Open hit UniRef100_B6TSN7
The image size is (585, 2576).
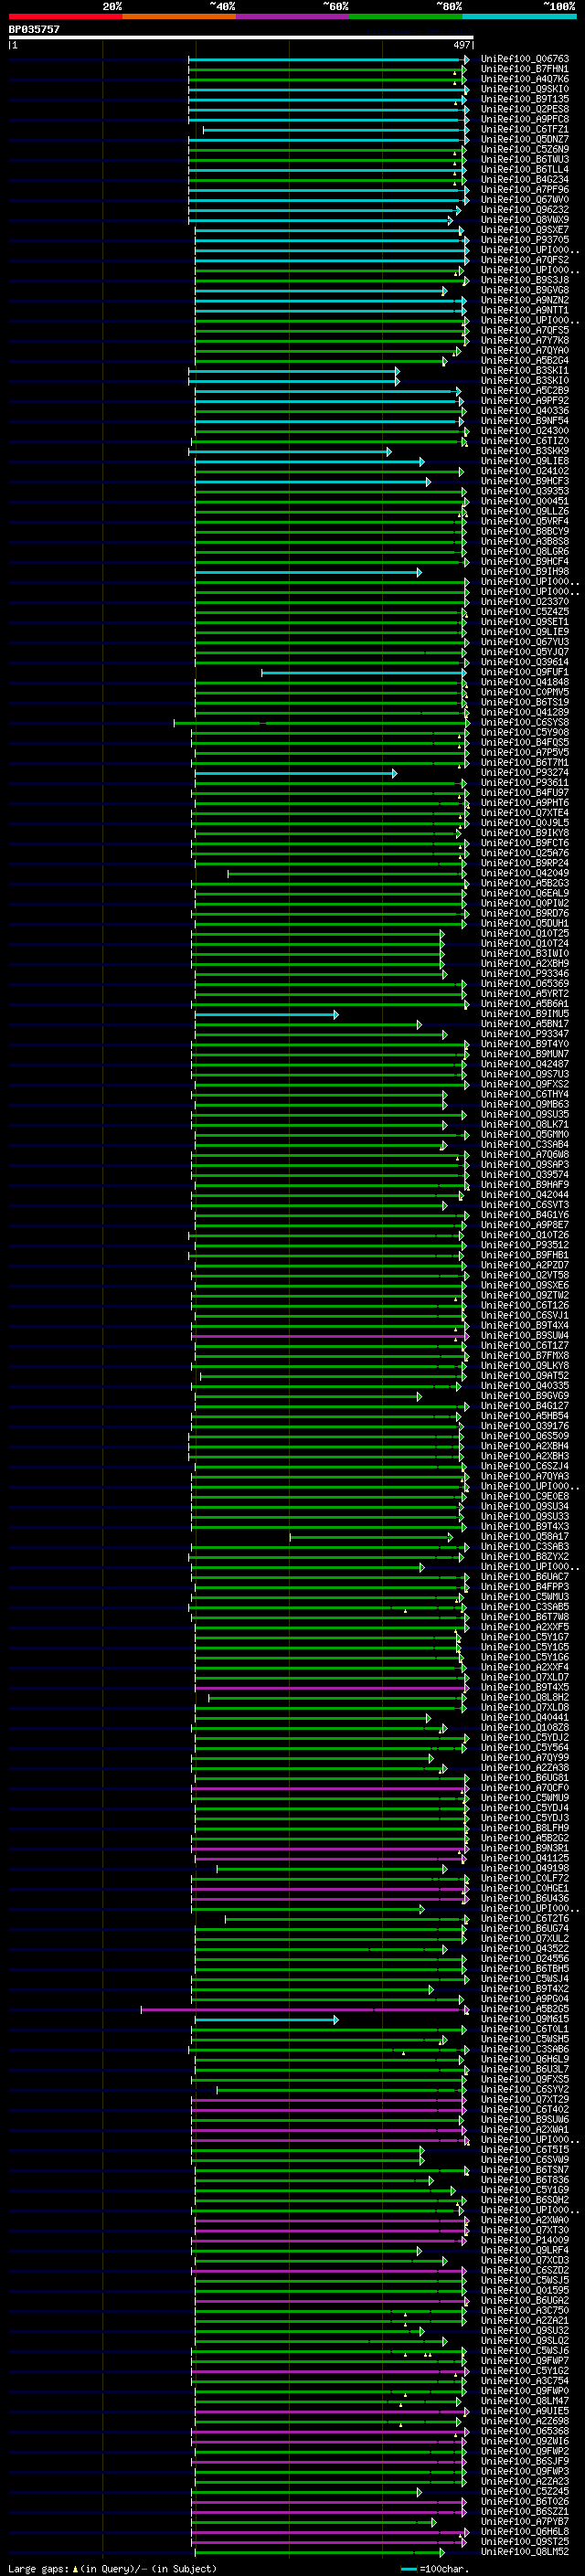pos(525,2169)
